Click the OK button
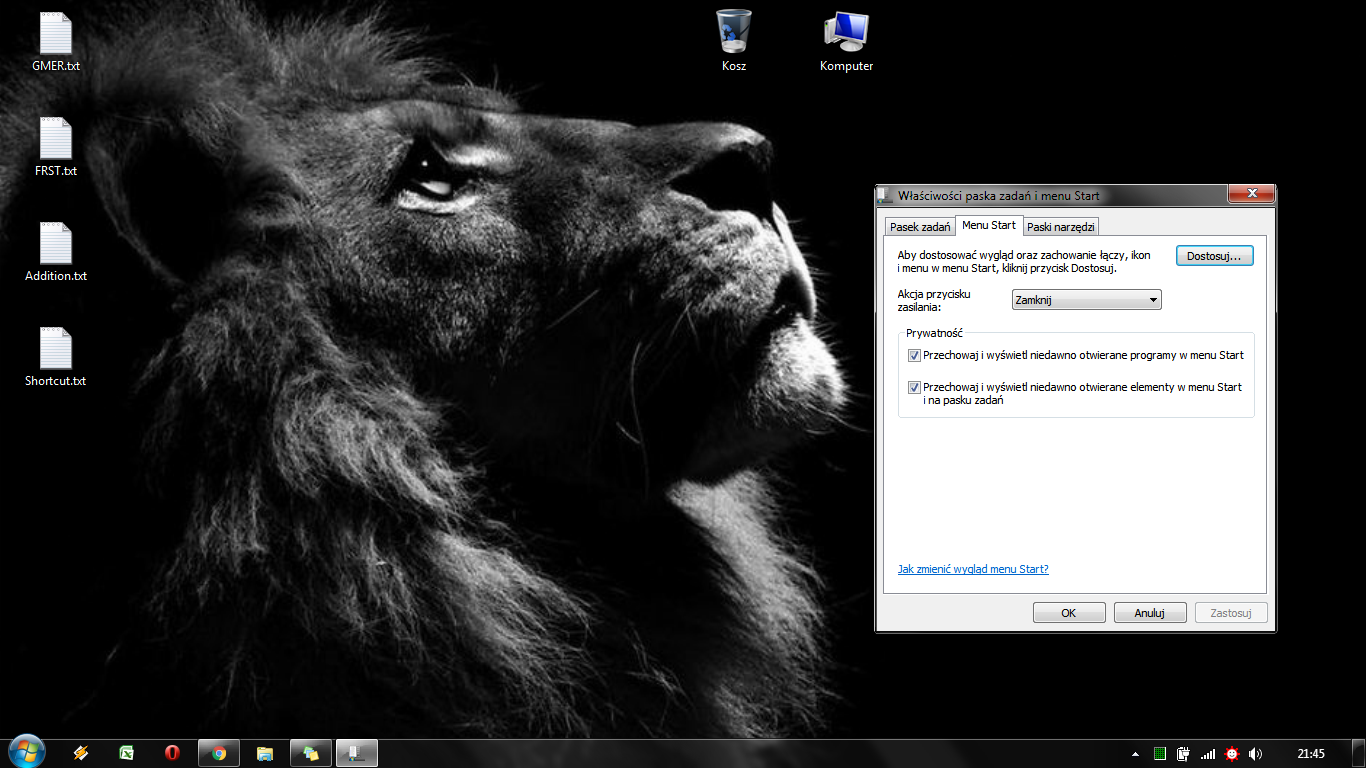The image size is (1366, 768). pyautogui.click(x=1069, y=613)
